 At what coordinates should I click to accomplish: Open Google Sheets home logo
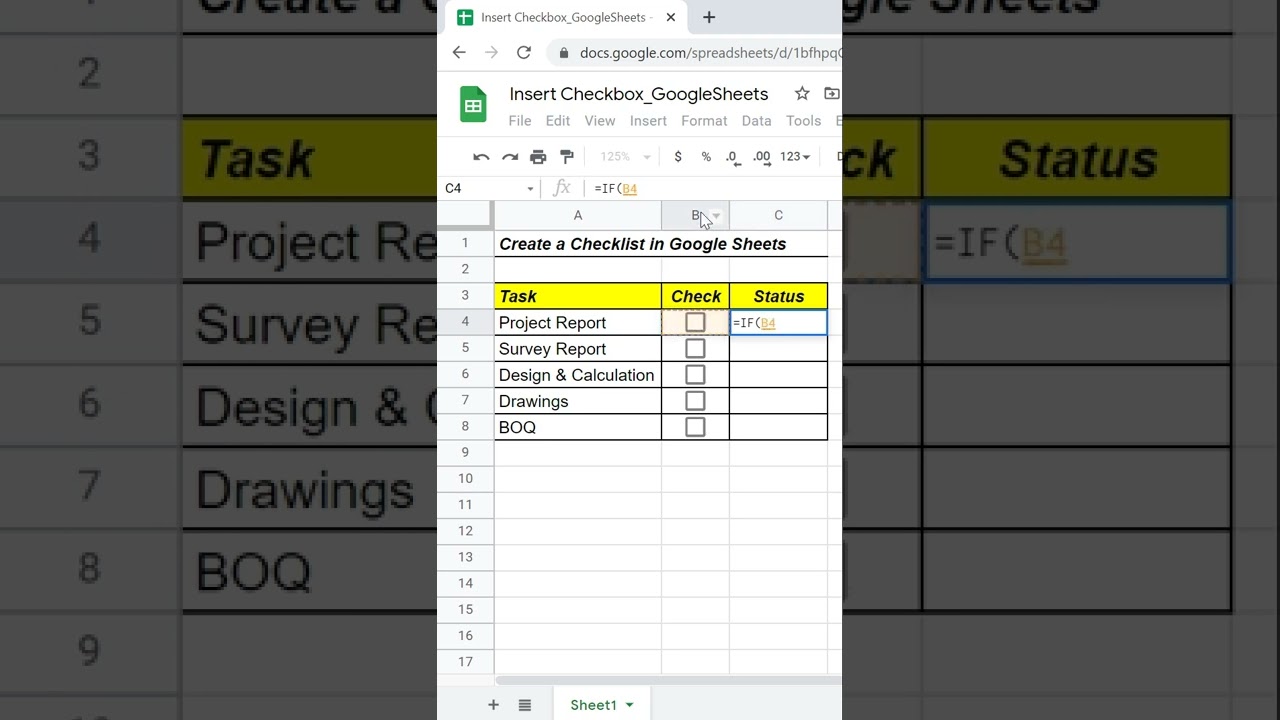473,105
